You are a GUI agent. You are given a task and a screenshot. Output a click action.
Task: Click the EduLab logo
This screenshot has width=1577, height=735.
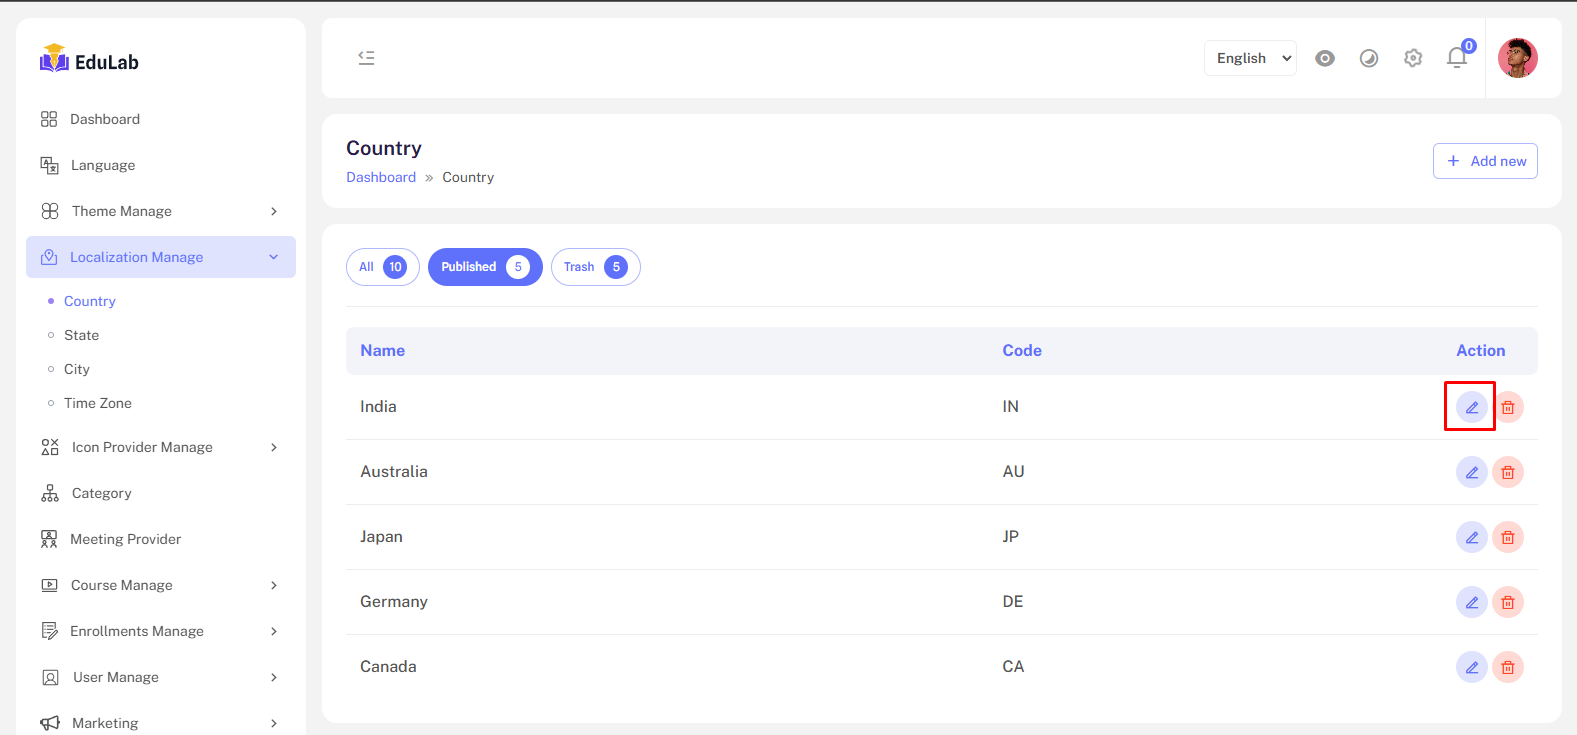(x=89, y=60)
